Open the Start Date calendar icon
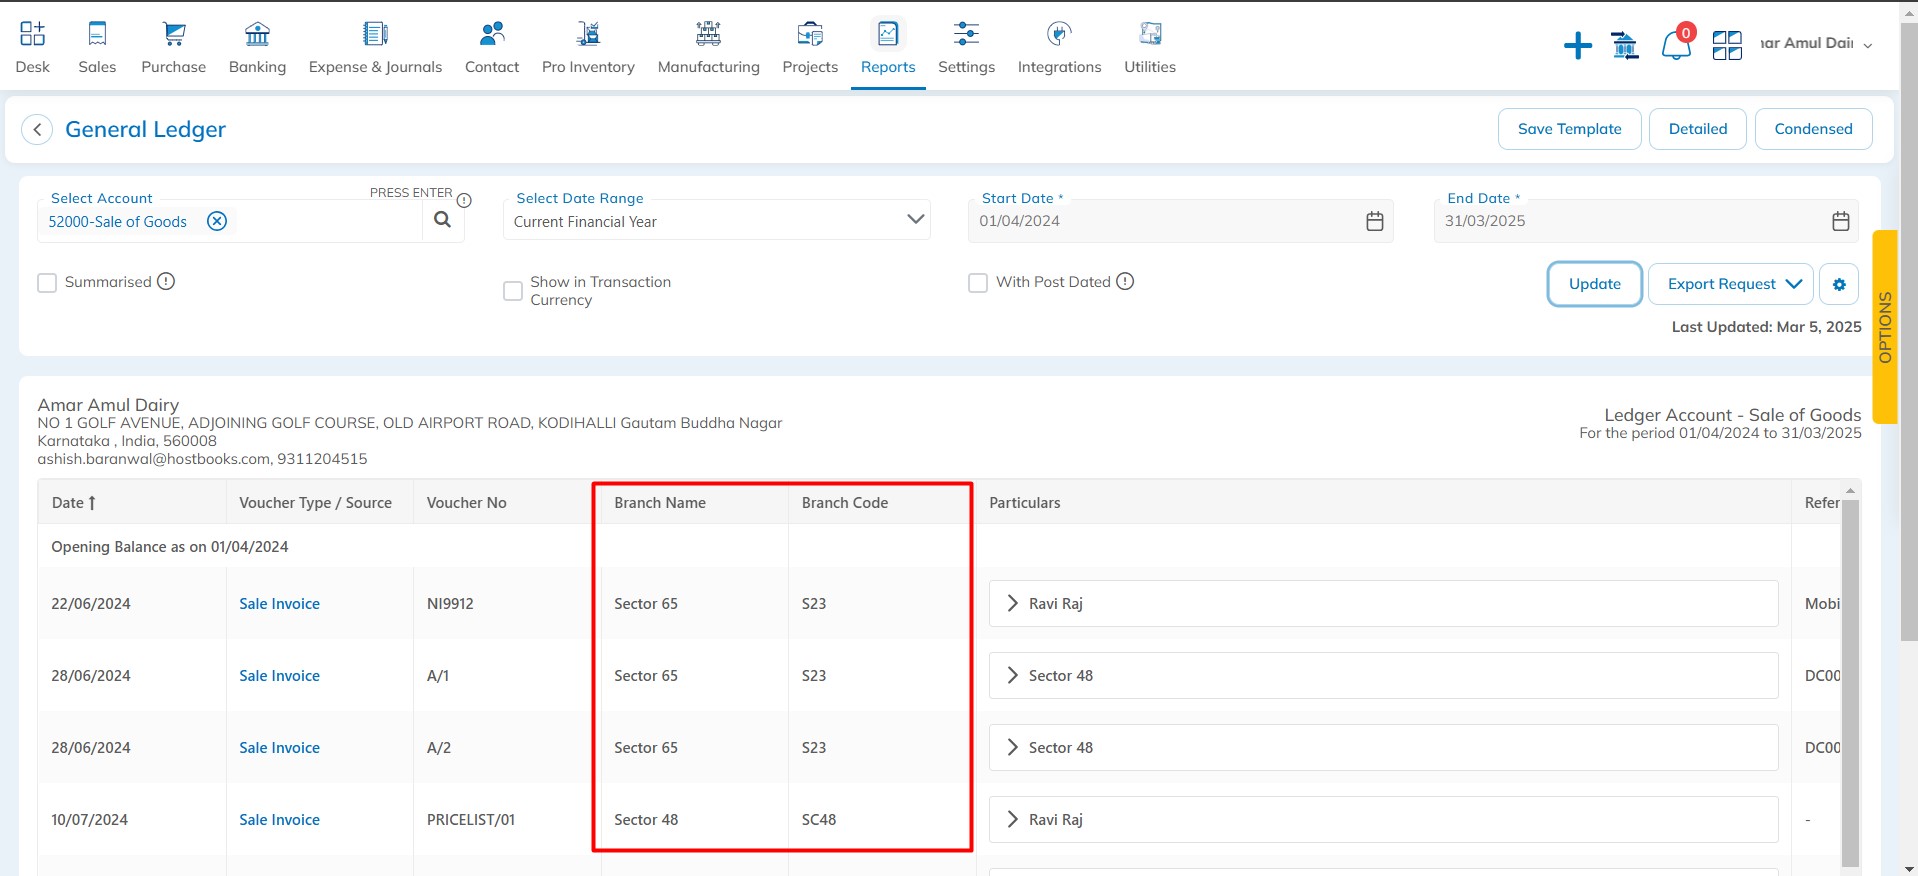The image size is (1918, 876). [1375, 221]
